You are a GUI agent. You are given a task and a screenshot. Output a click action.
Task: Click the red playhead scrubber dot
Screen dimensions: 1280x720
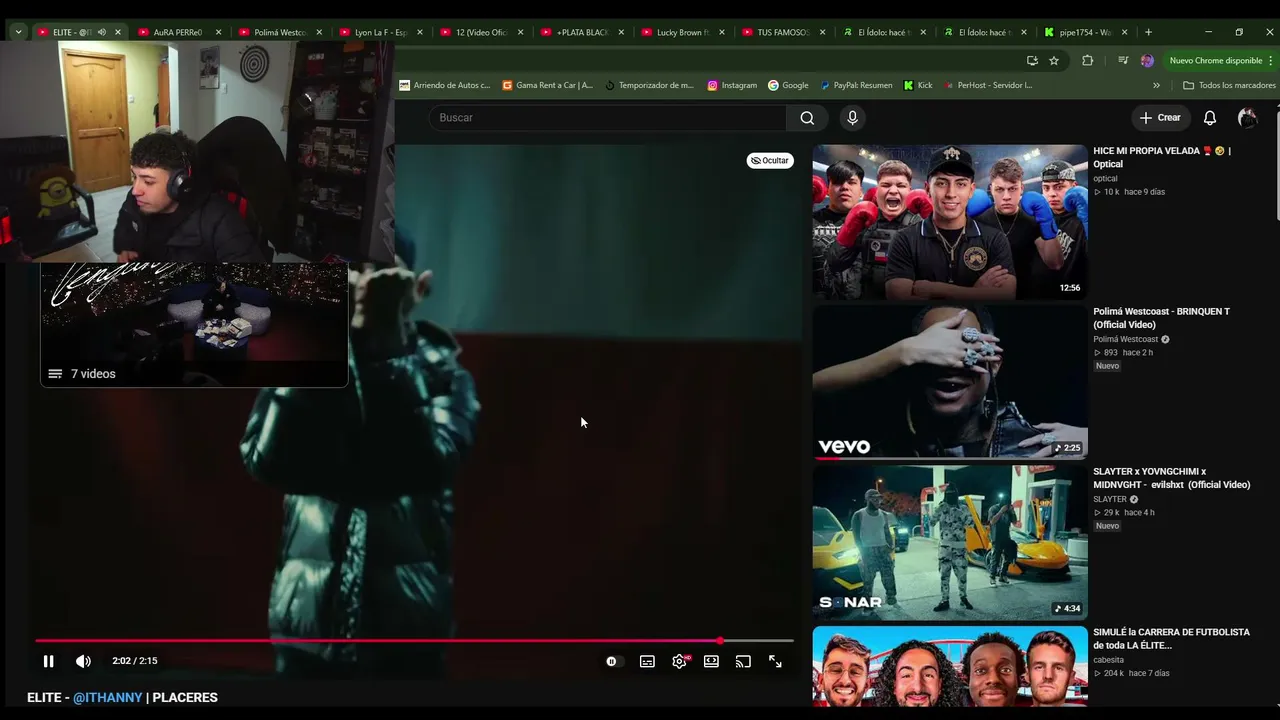point(720,640)
